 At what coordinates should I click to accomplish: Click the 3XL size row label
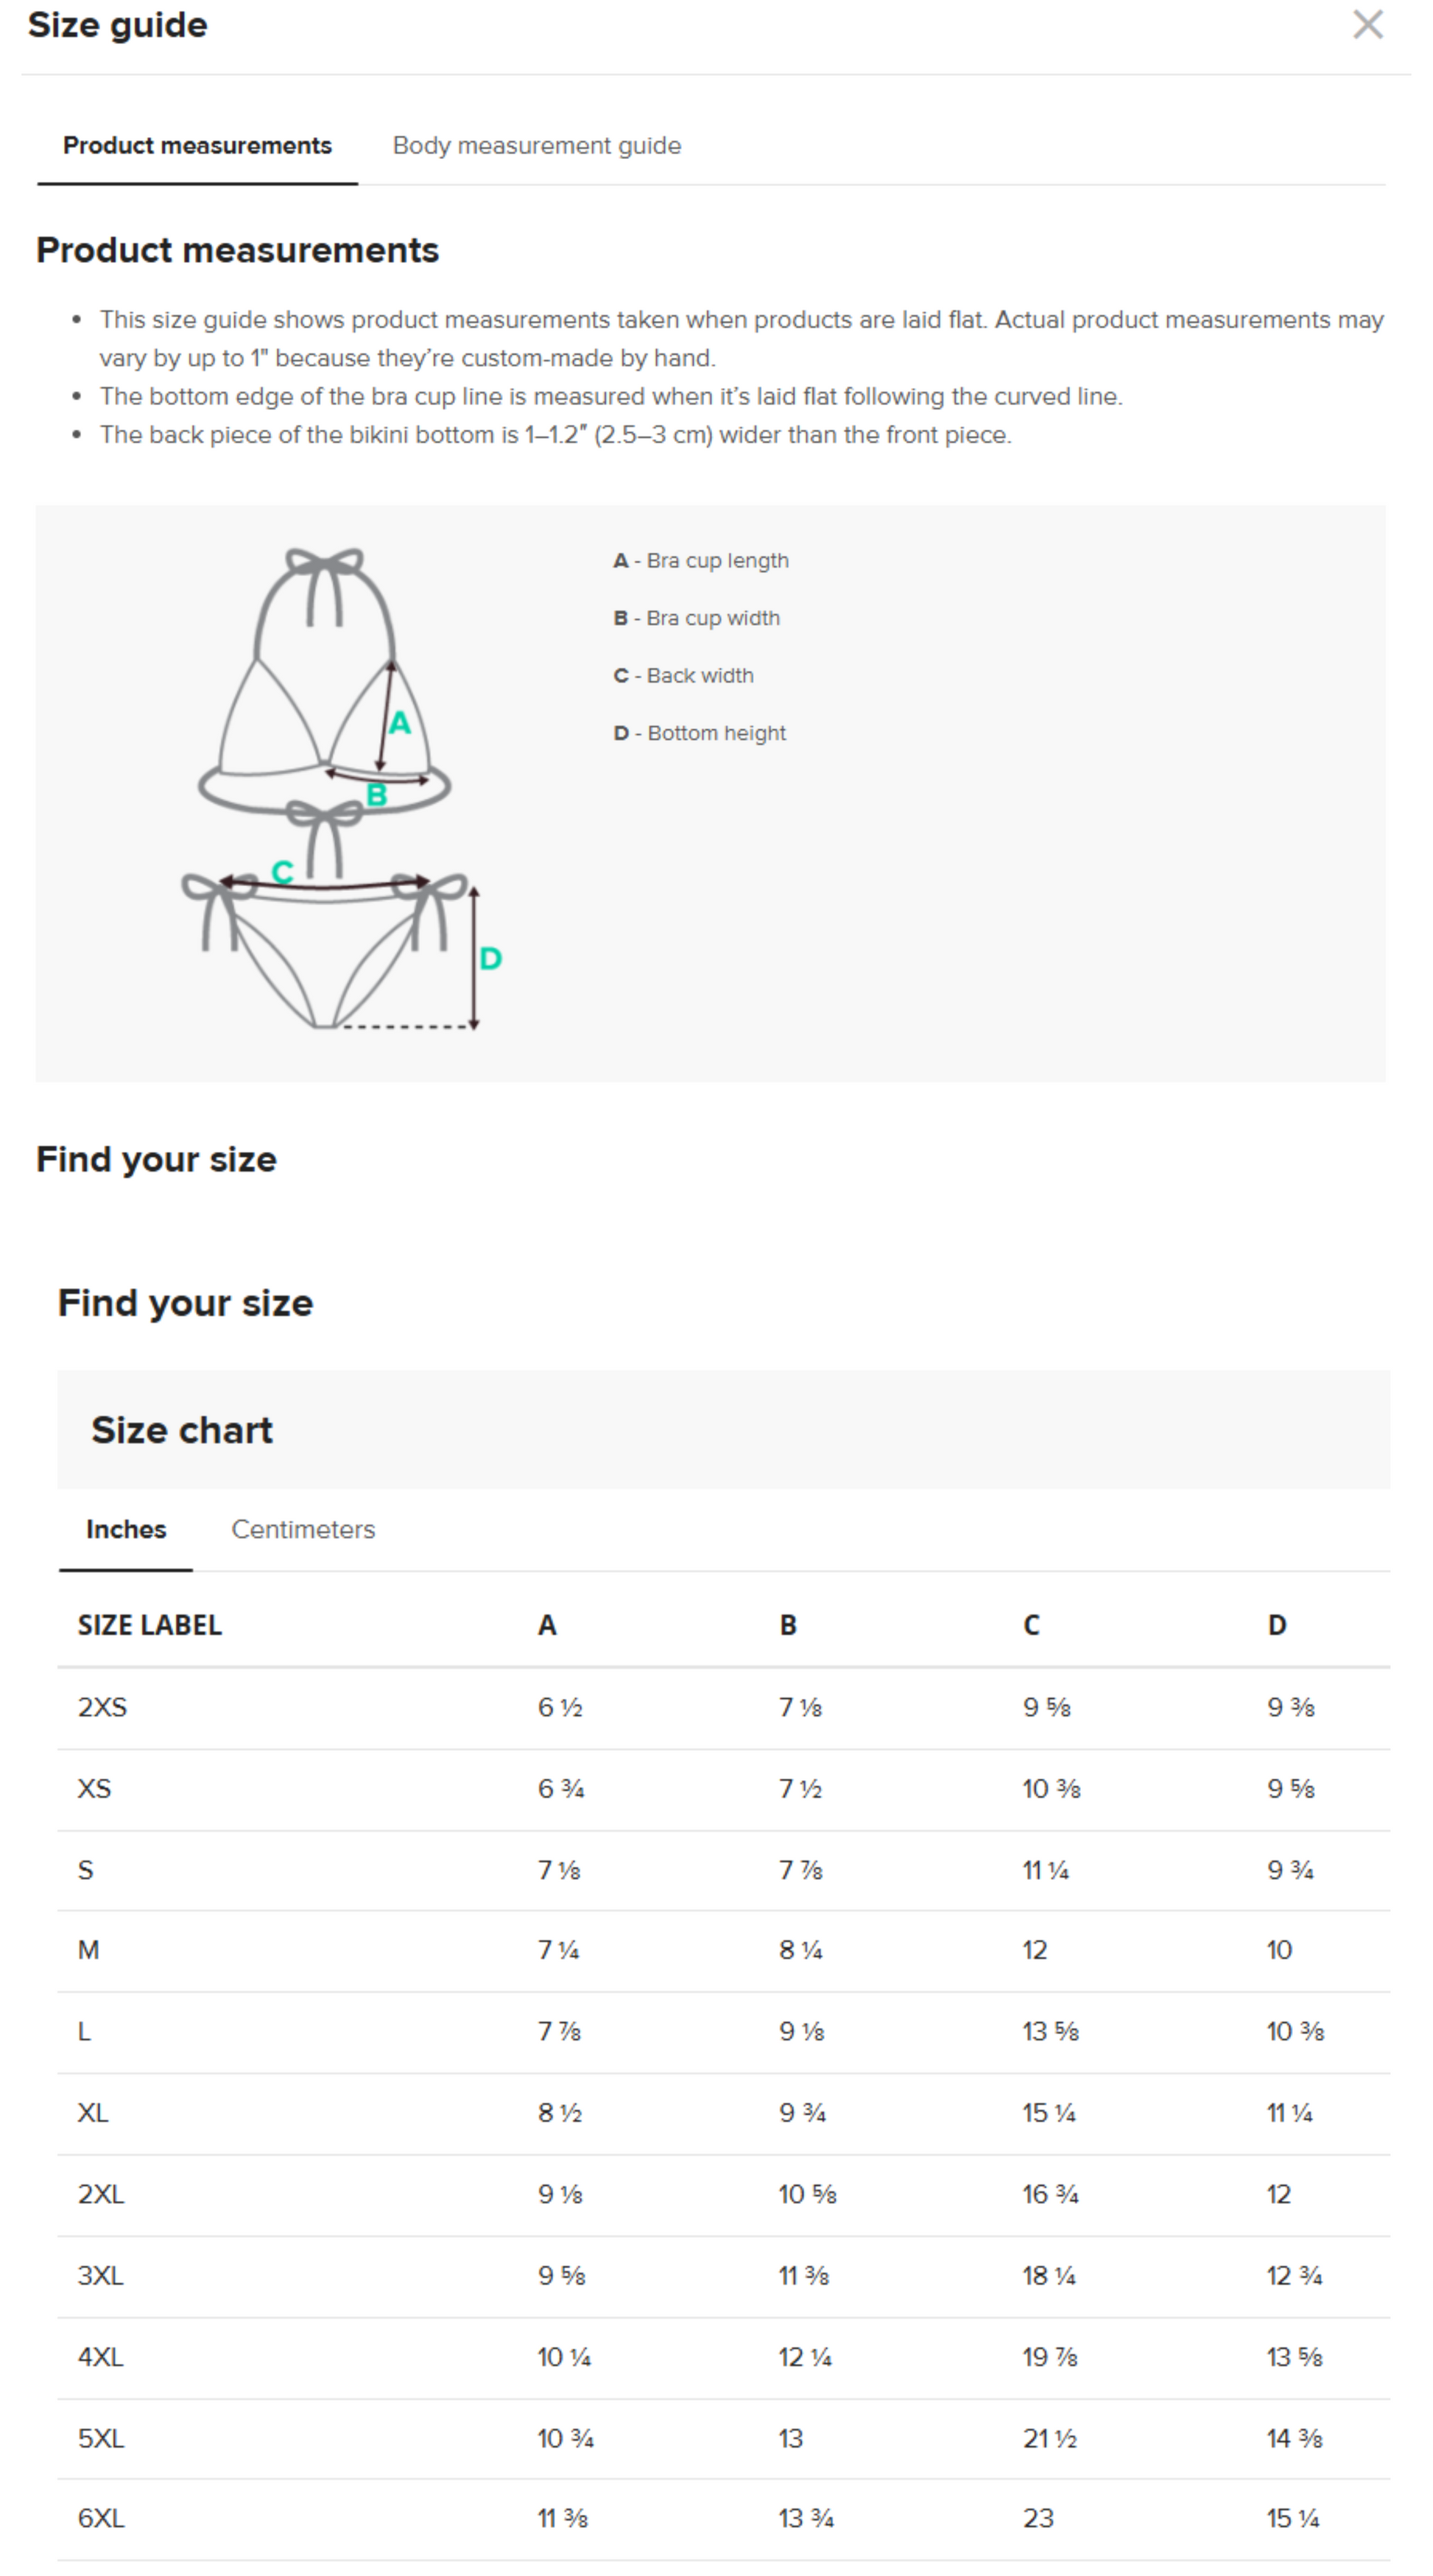[x=101, y=2275]
